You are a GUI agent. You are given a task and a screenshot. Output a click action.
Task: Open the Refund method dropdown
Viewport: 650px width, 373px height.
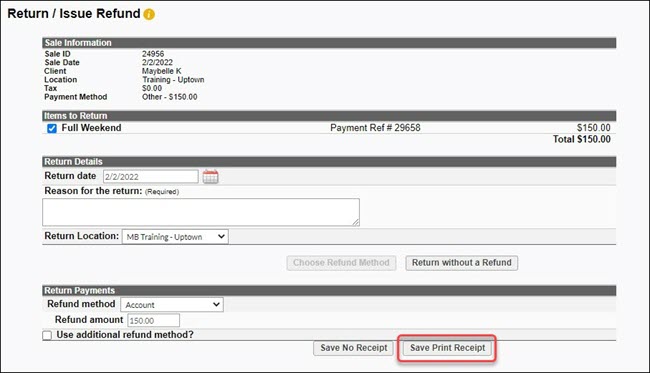tap(172, 305)
